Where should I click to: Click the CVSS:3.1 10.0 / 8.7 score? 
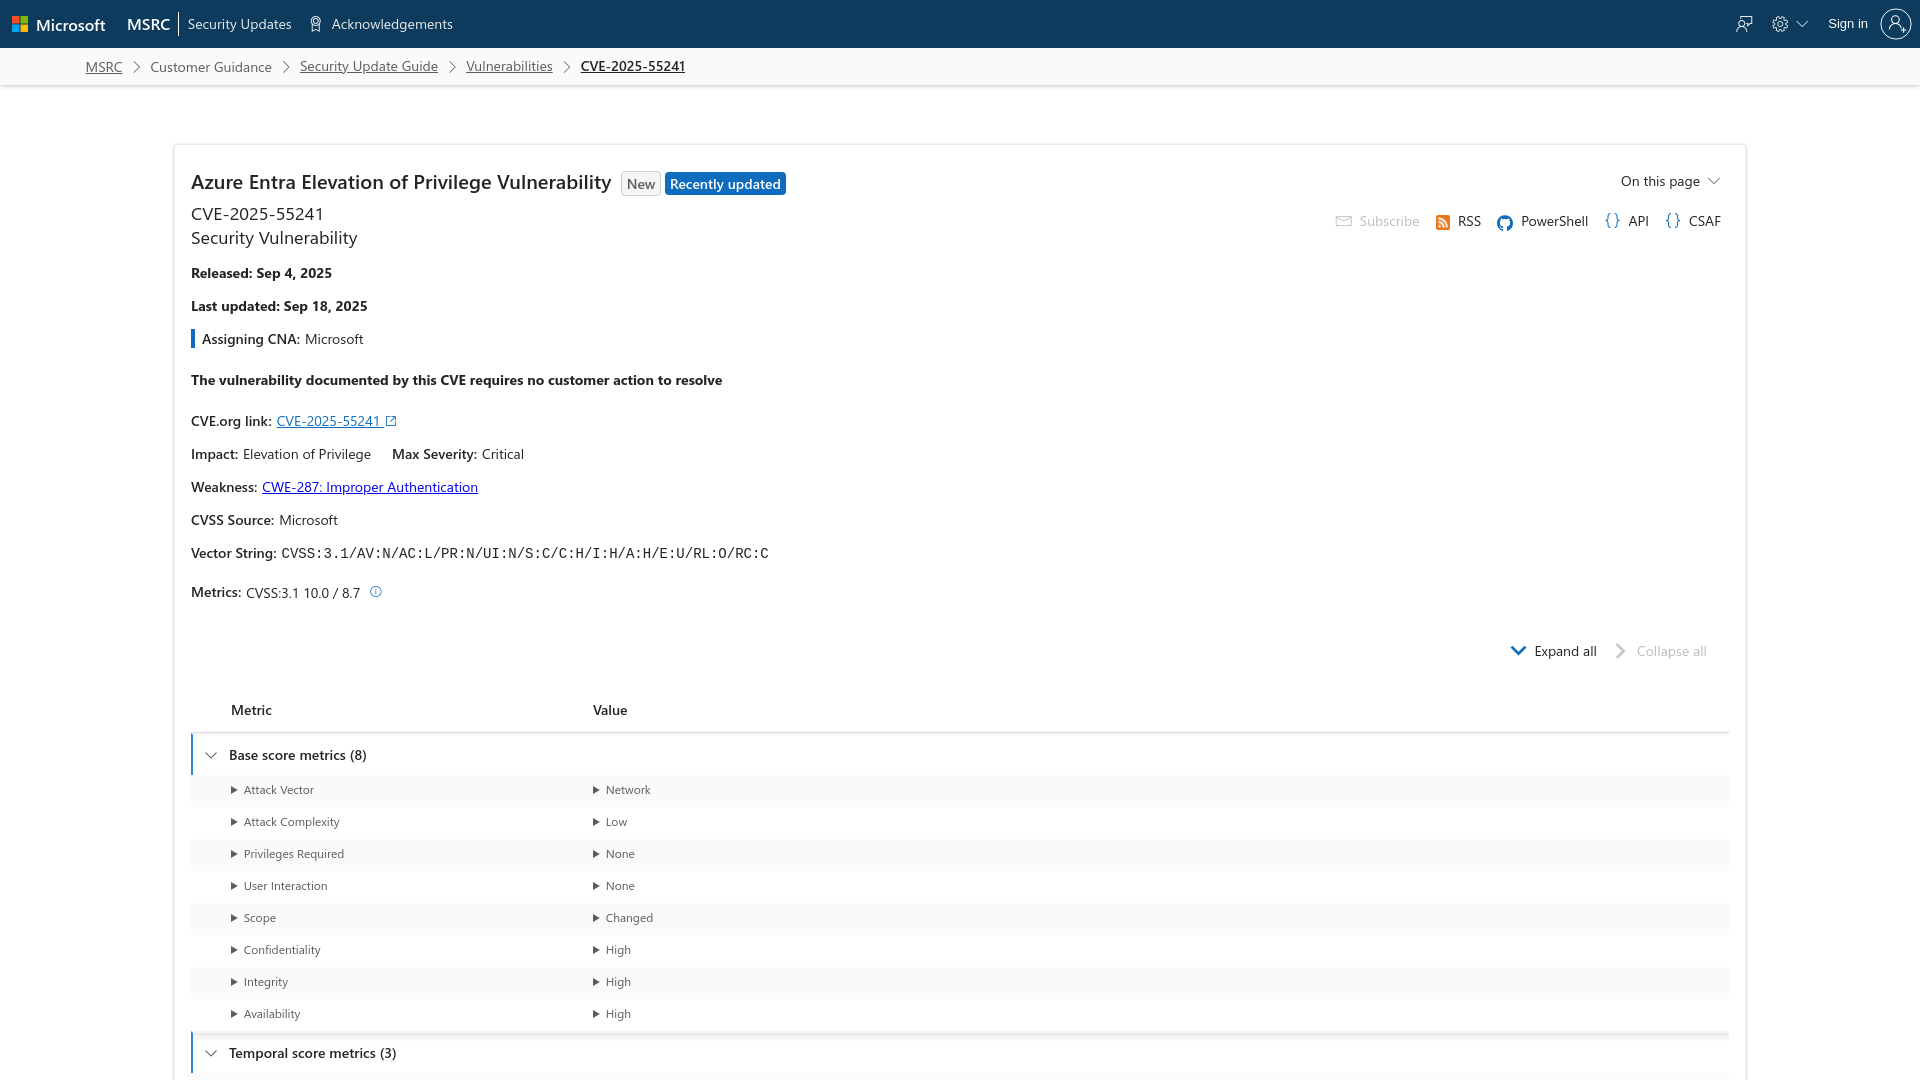303,593
